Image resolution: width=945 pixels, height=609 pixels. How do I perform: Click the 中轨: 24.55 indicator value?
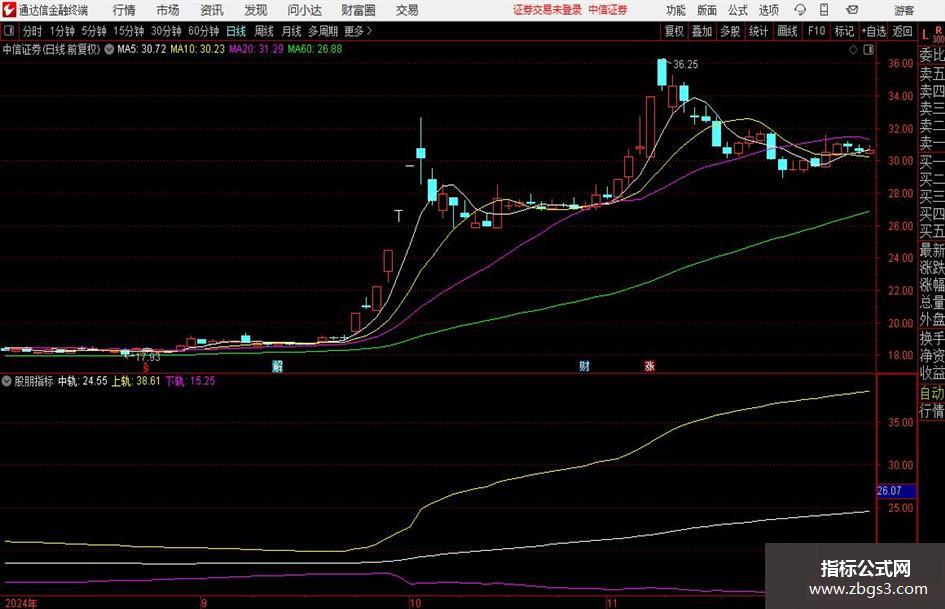83,381
